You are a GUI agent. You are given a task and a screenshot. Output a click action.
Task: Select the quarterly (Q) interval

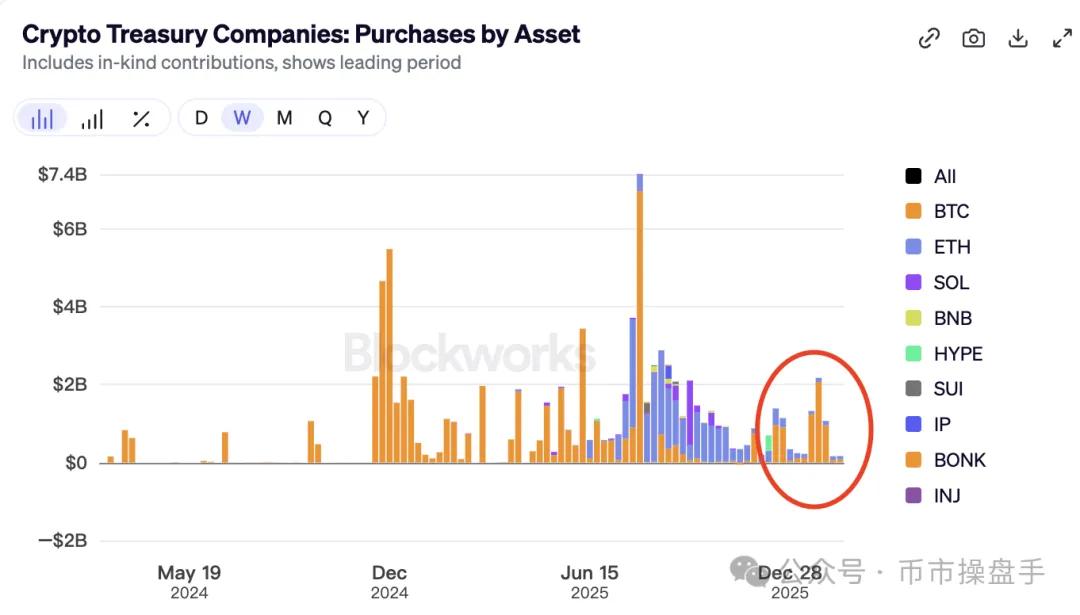point(325,118)
